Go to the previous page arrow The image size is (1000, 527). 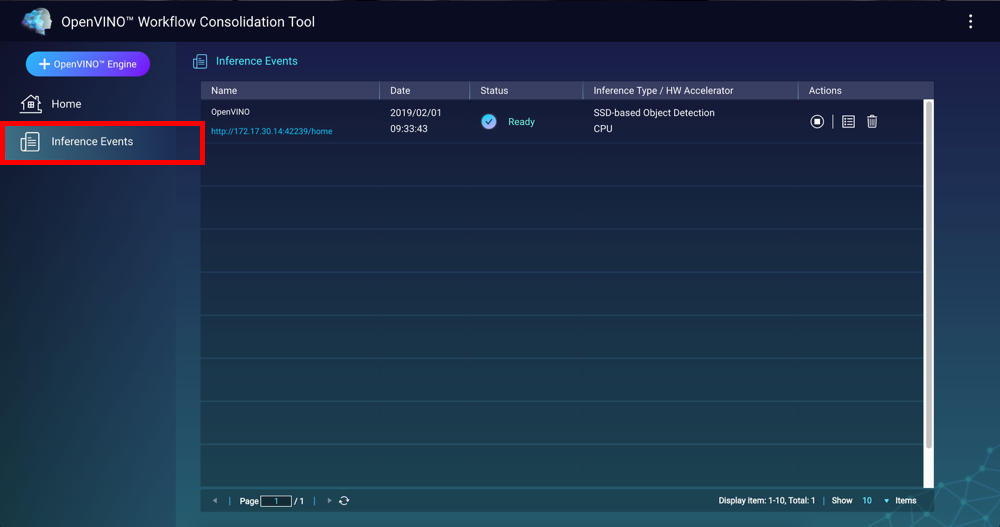(215, 501)
